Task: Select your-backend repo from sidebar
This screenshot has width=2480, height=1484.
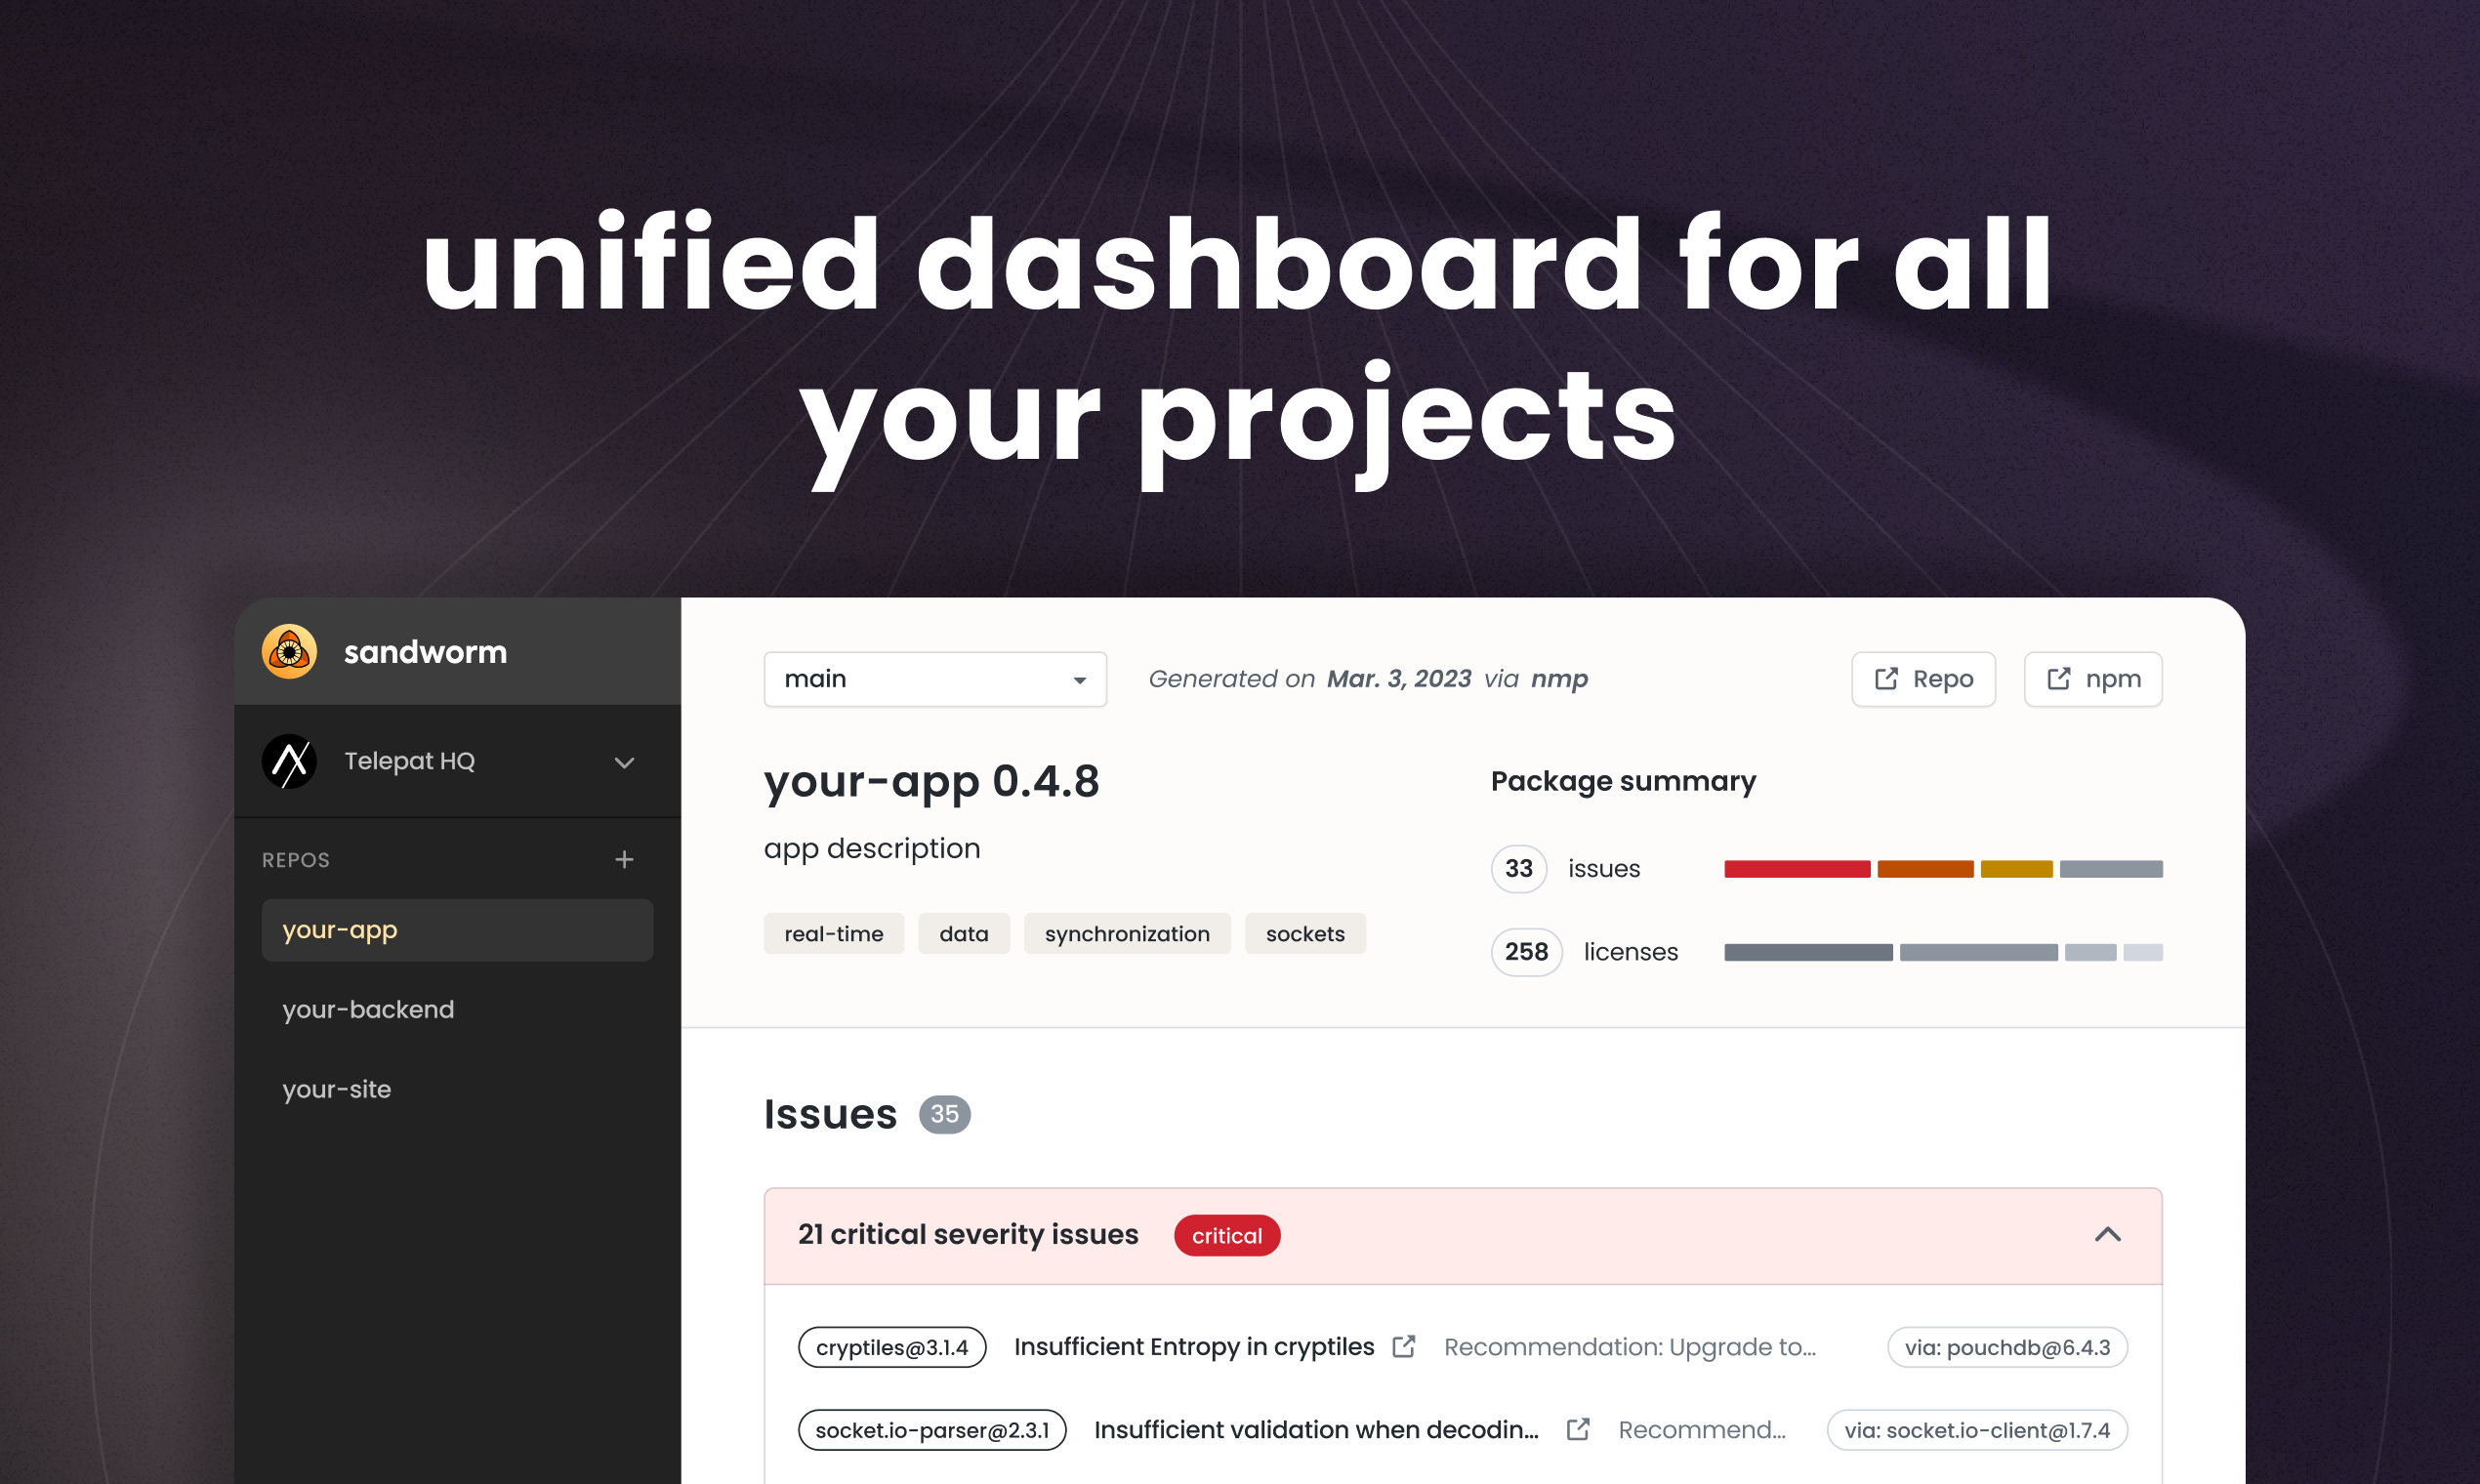Action: tap(367, 1009)
